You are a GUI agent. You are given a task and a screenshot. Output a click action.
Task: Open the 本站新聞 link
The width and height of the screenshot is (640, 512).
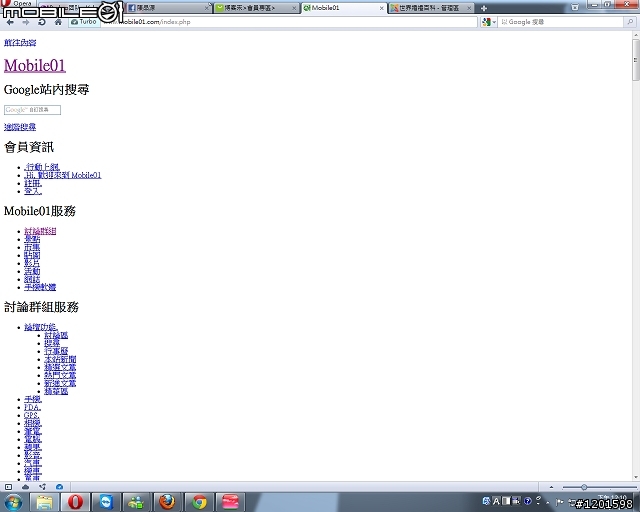(60, 359)
